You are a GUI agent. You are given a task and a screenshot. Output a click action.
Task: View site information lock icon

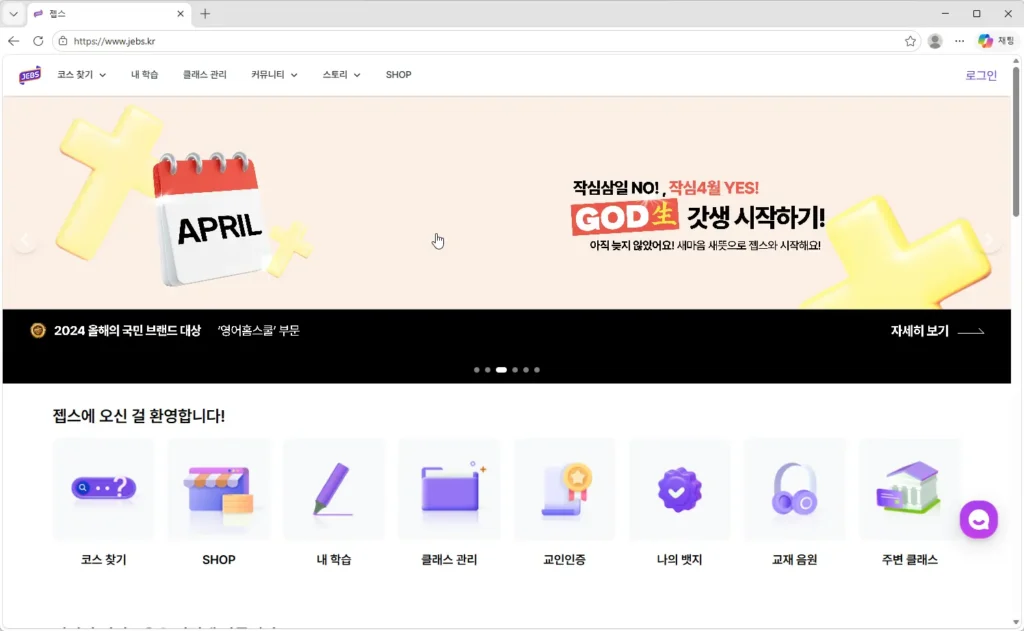pyautogui.click(x=63, y=41)
